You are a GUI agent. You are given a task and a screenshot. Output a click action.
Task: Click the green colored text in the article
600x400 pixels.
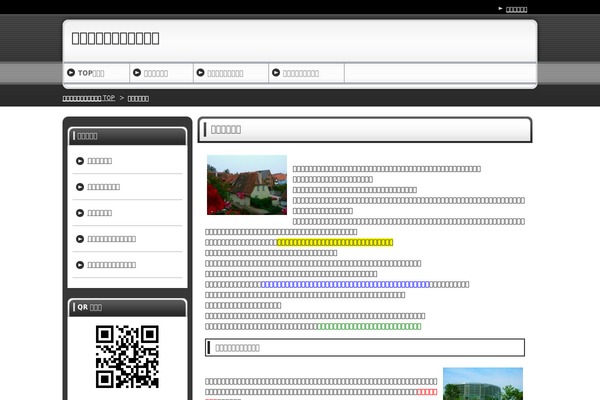[x=369, y=327]
